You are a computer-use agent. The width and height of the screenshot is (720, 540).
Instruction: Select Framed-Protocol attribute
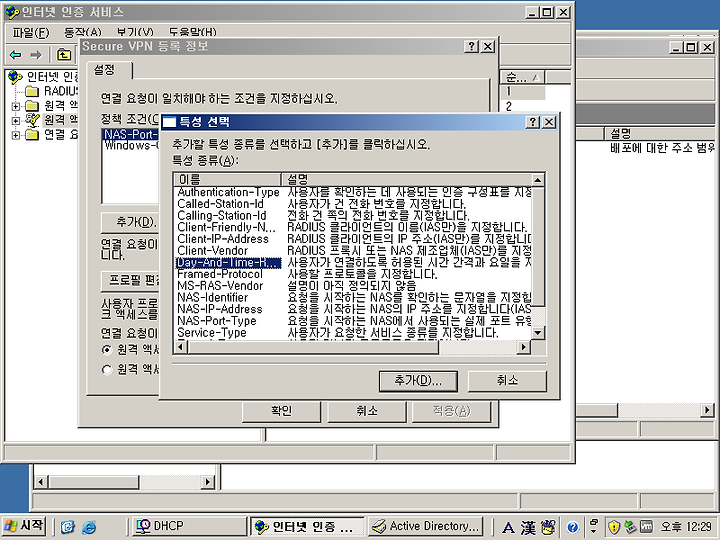point(220,274)
